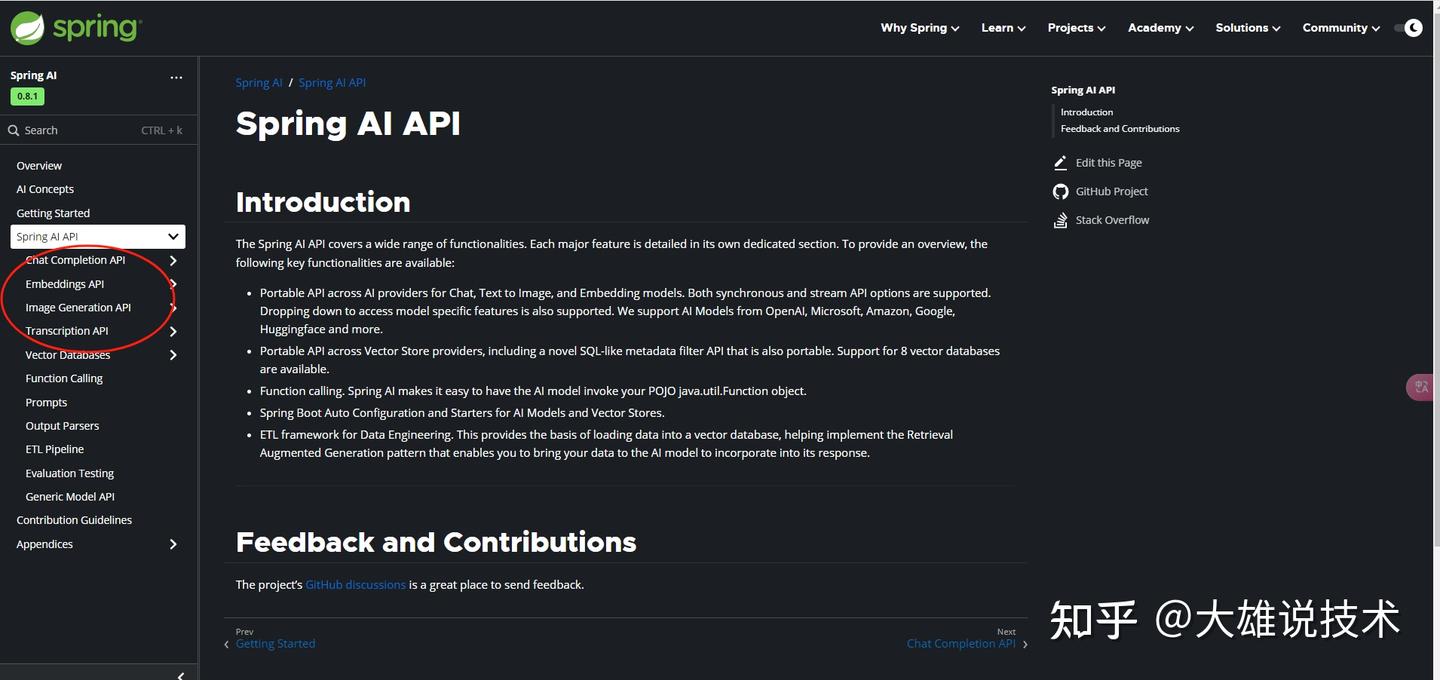This screenshot has height=680, width=1440.
Task: Click the GitHub Project octocat icon
Action: (x=1060, y=192)
